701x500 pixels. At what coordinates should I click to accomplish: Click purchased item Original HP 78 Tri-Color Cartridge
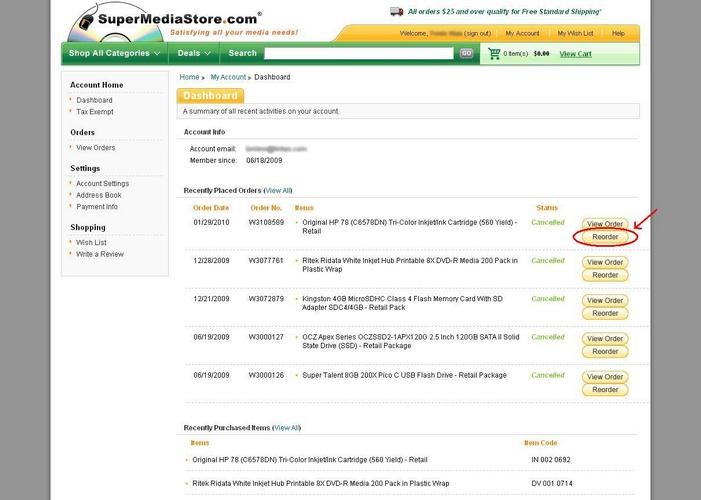click(310, 460)
